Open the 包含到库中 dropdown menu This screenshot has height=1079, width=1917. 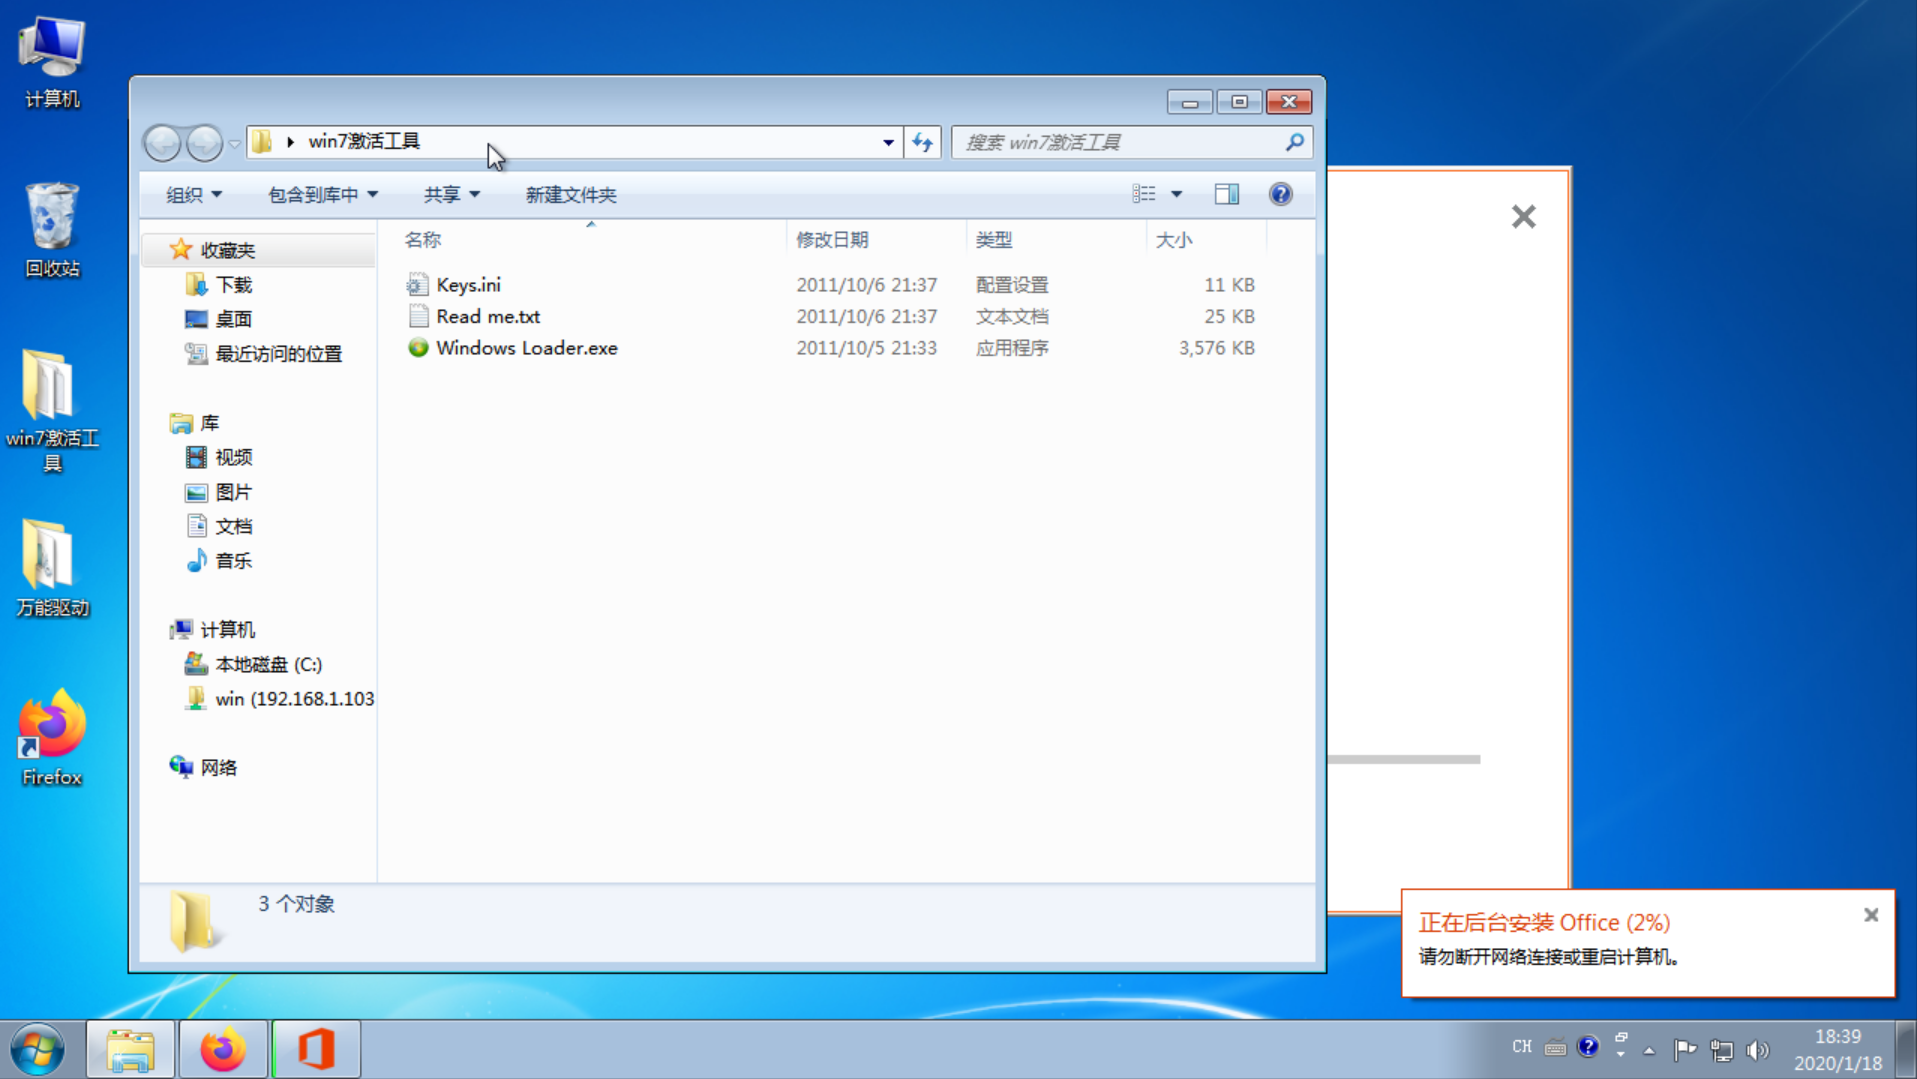click(322, 195)
